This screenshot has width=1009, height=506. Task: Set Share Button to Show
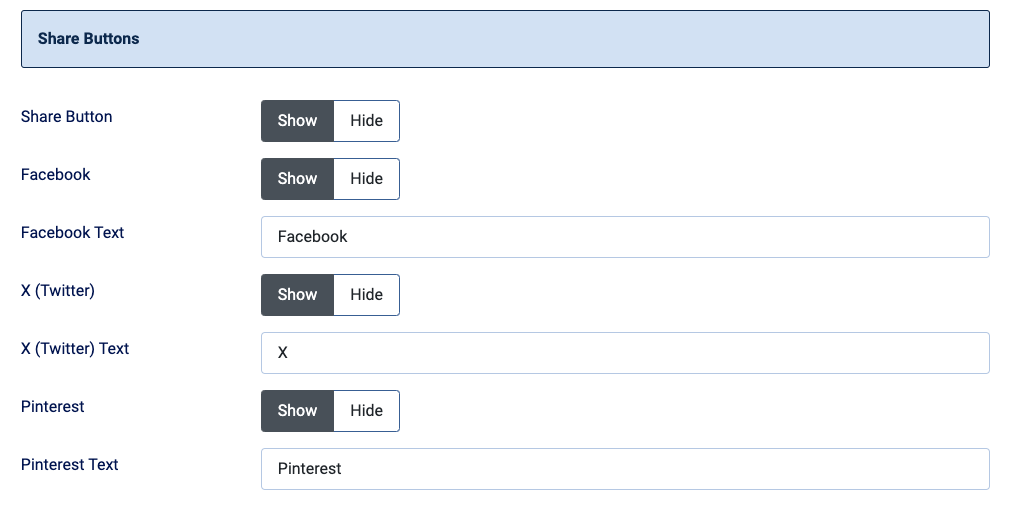(297, 121)
